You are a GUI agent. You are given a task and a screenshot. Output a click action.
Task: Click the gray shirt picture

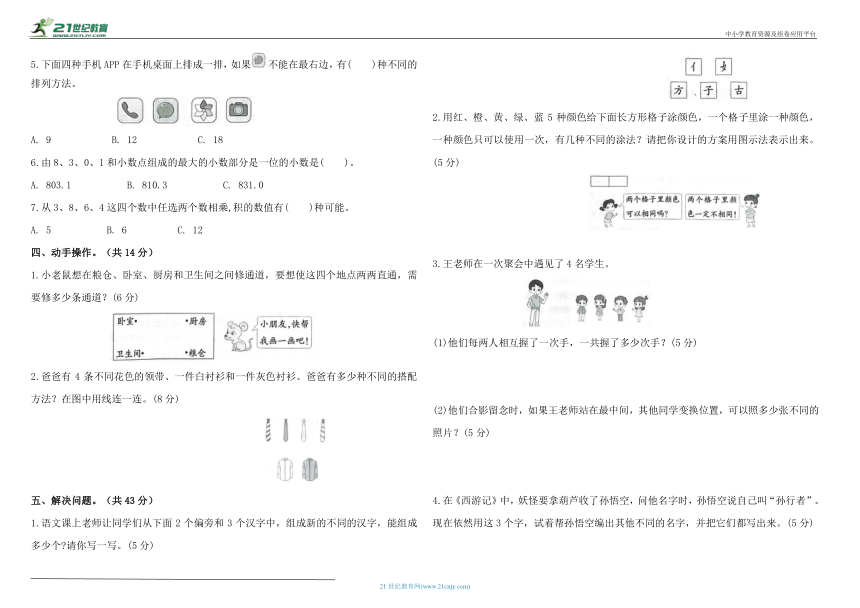[310, 470]
